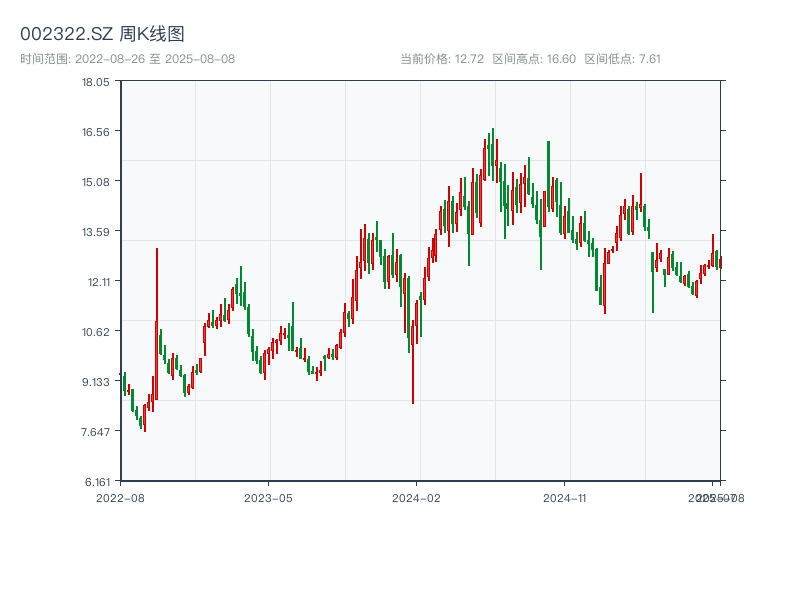Click the 当前价格 12.72 label
Screen dimensions: 800x600
pos(441,59)
